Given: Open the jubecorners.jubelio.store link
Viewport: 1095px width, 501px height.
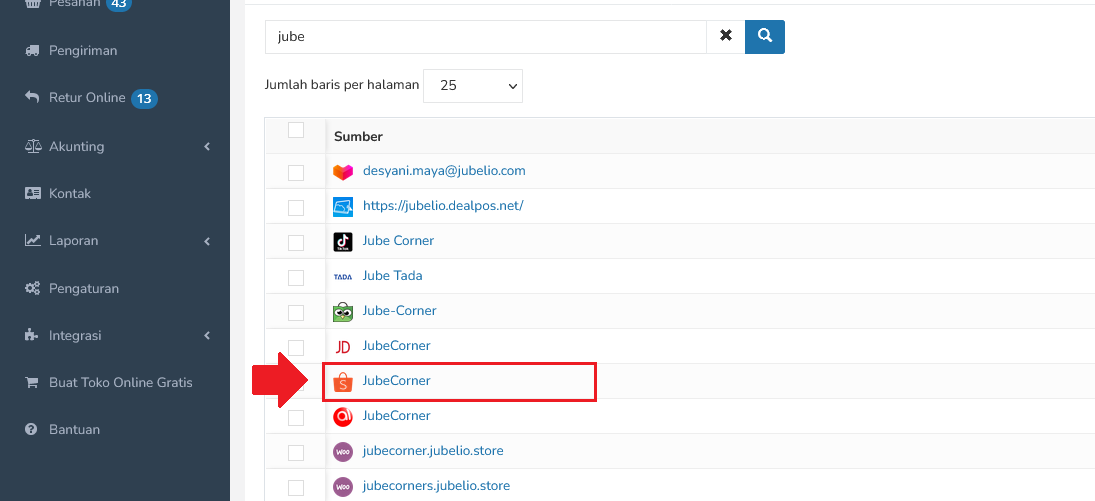Looking at the screenshot, I should coord(436,486).
